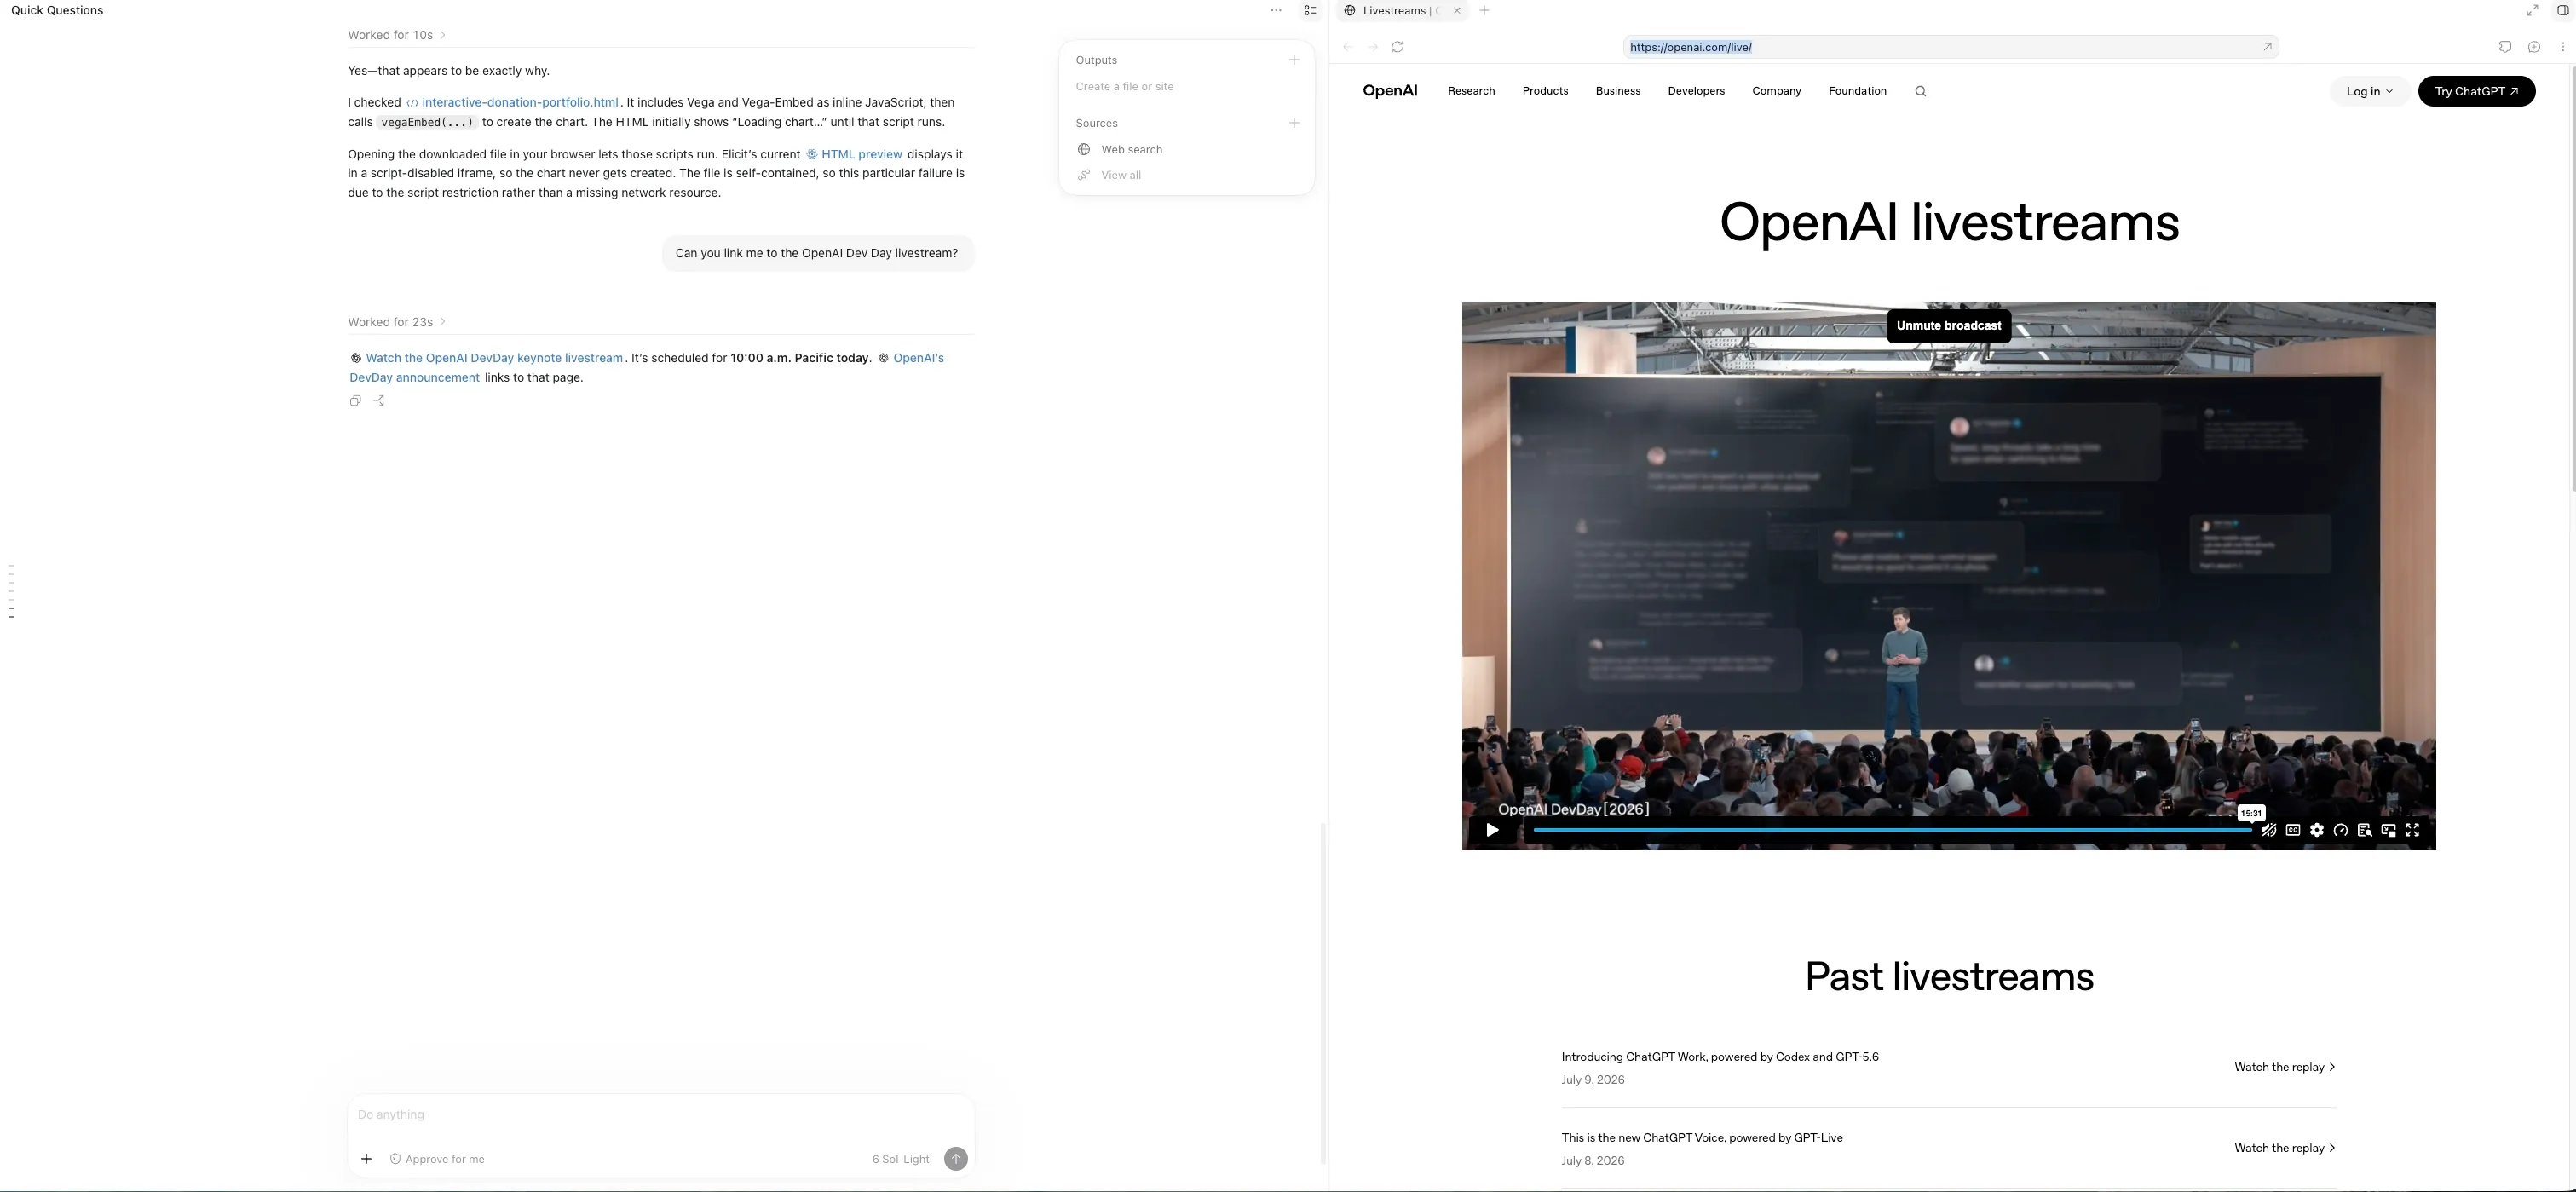Reload the browser page
Viewport: 2576px width, 1192px height.
[1398, 47]
